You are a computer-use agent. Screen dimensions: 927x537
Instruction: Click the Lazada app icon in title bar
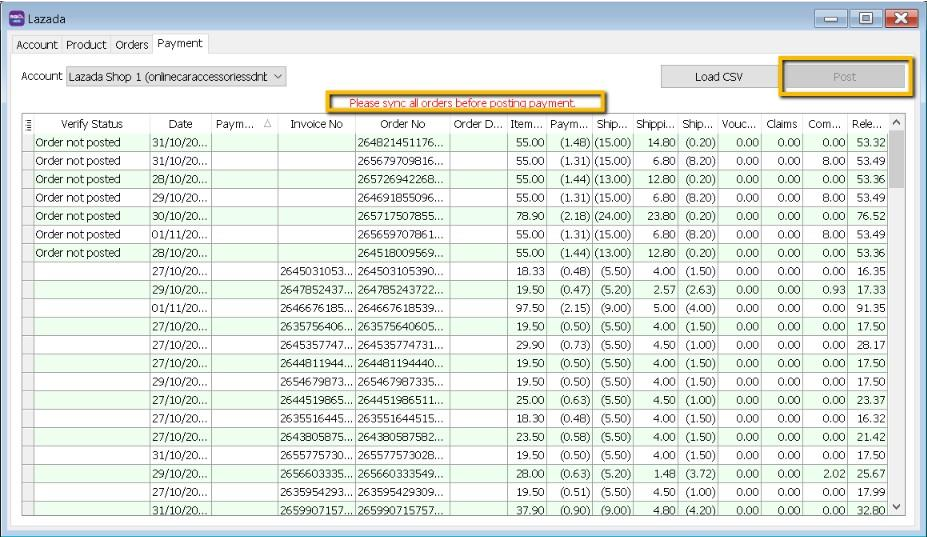(16, 18)
